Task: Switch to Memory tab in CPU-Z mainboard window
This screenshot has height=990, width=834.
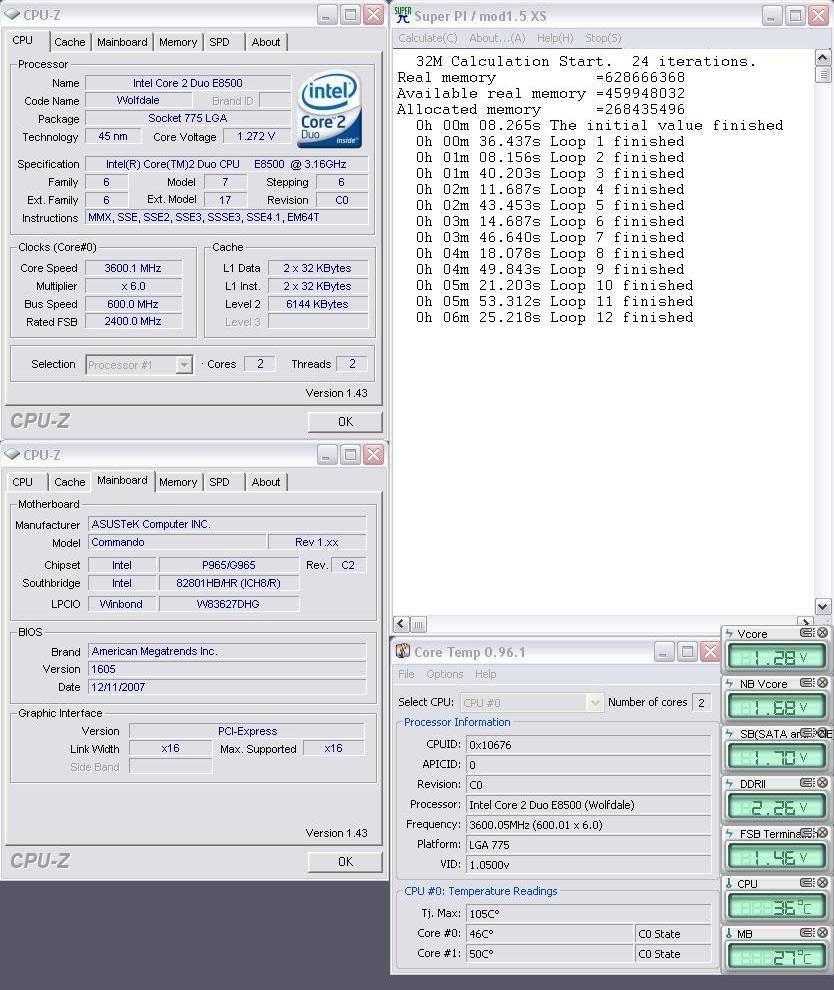Action: [x=178, y=482]
